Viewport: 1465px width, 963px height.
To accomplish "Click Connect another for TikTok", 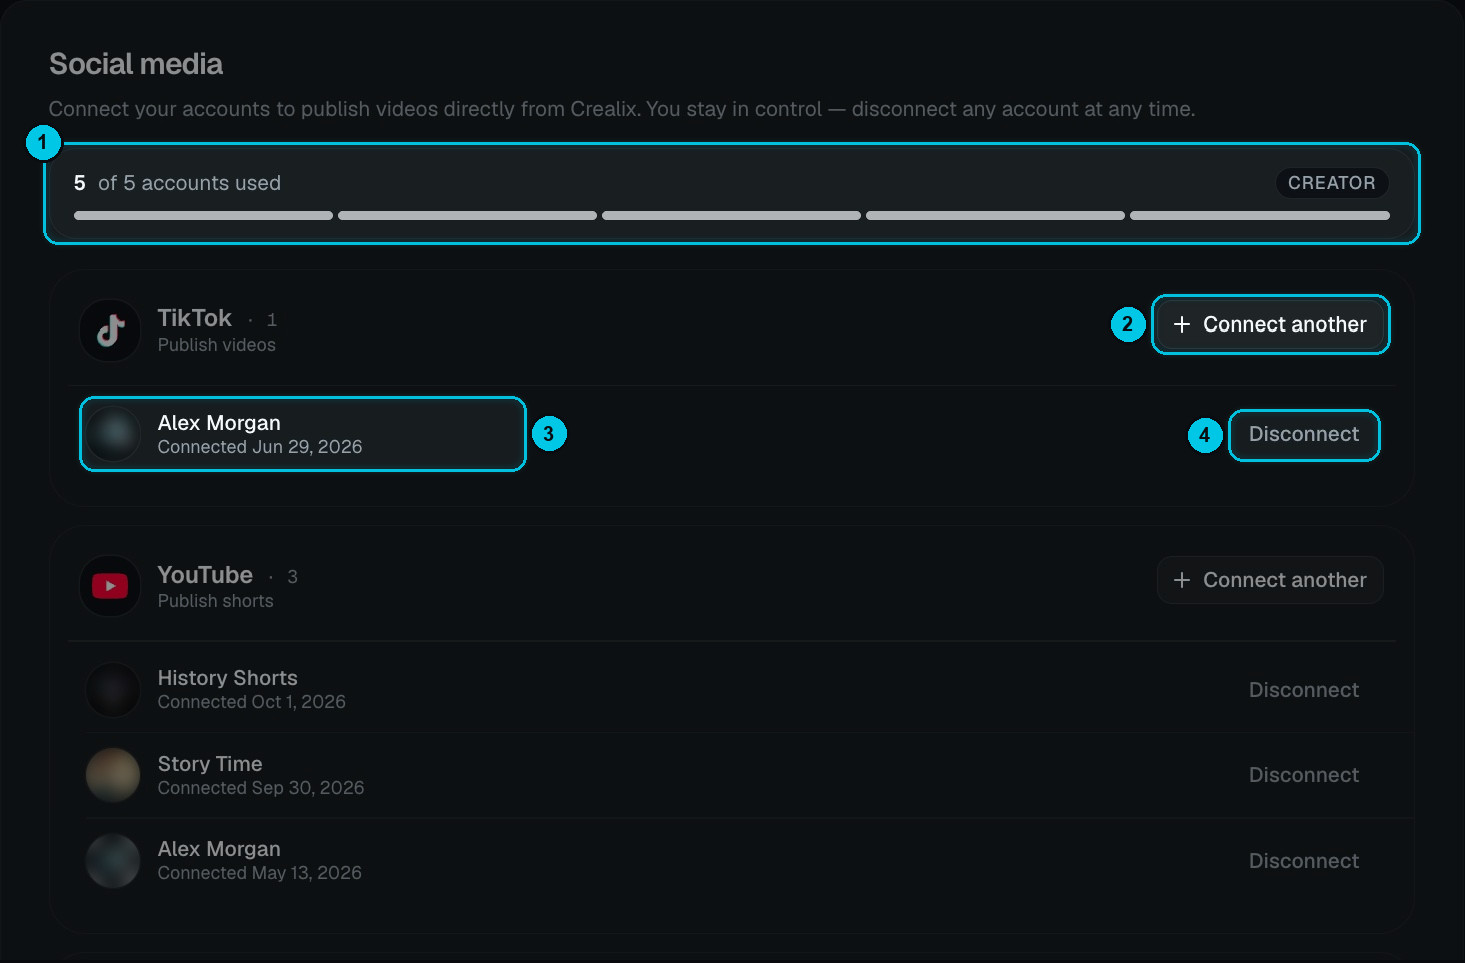I will [x=1270, y=324].
